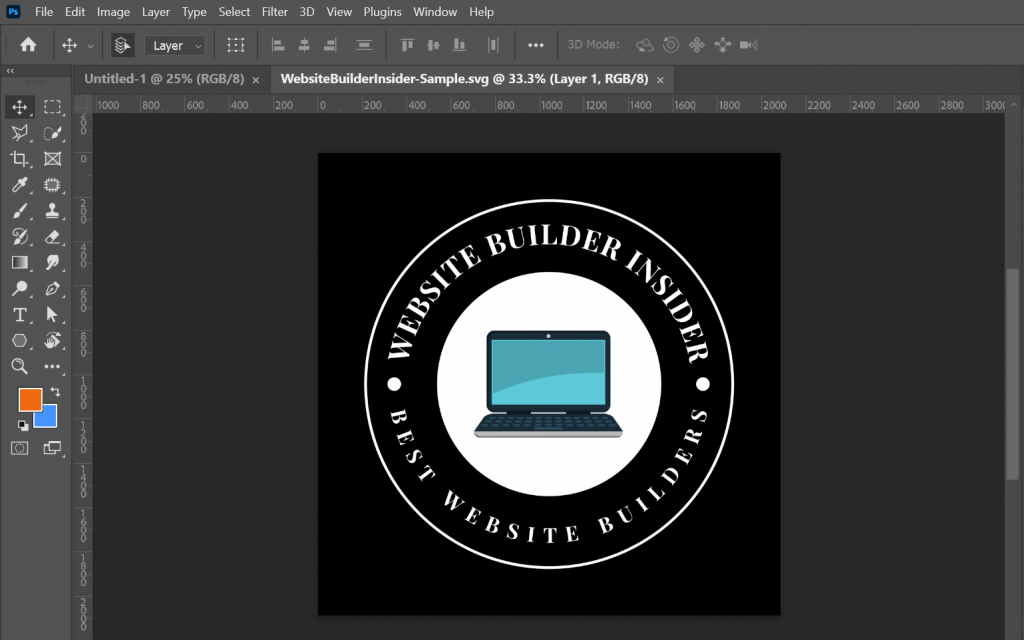Screen dimensions: 1024x640
Task: Activate the Eyedropper tool
Action: [x=20, y=184]
